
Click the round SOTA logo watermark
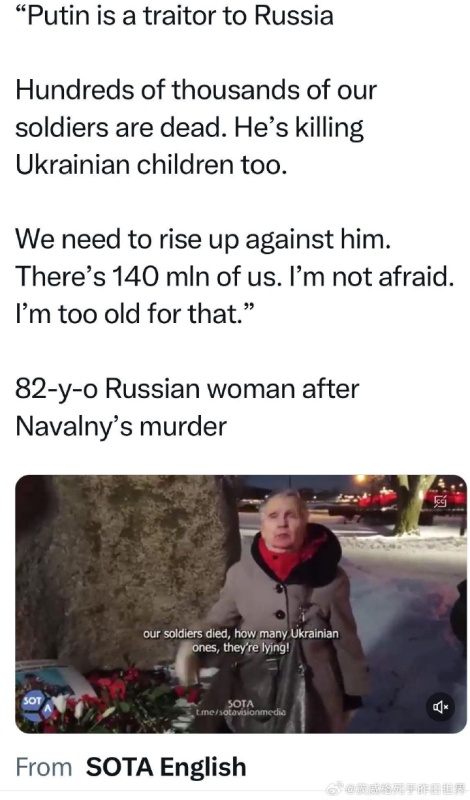(x=35, y=706)
